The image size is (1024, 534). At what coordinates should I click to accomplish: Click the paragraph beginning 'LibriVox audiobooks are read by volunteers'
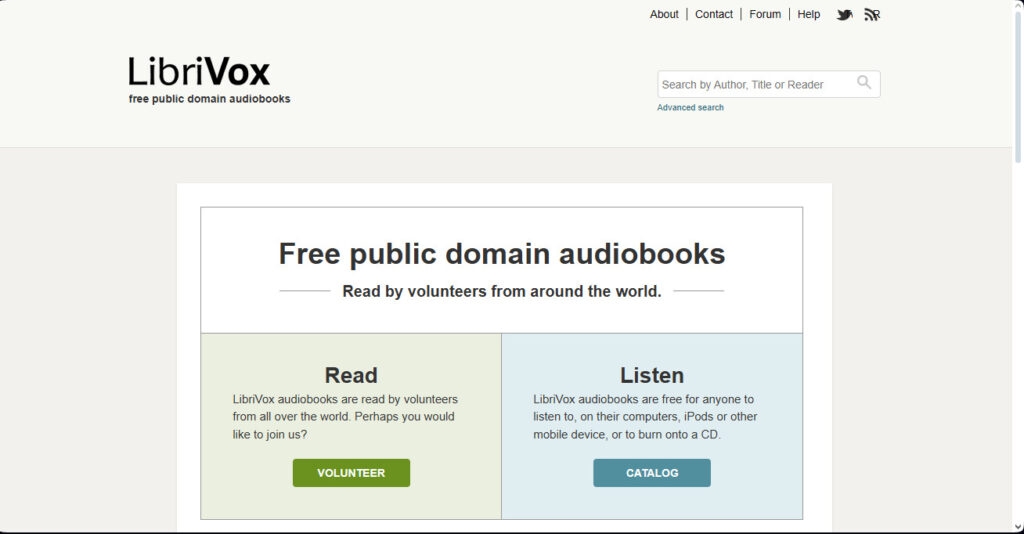pyautogui.click(x=345, y=416)
